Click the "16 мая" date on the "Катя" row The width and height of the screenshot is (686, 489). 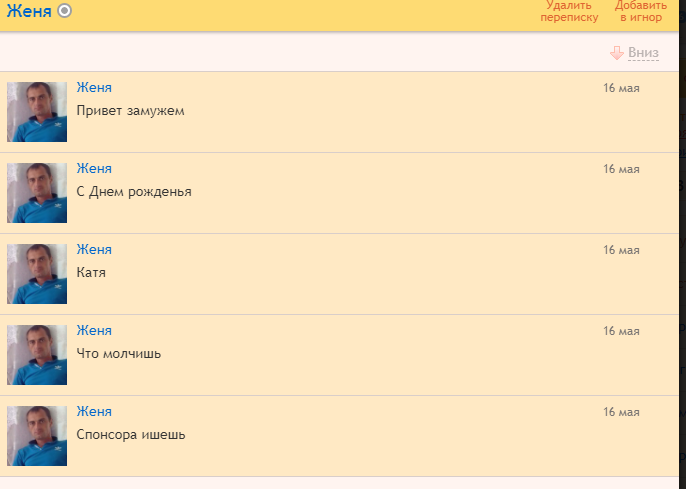(621, 250)
